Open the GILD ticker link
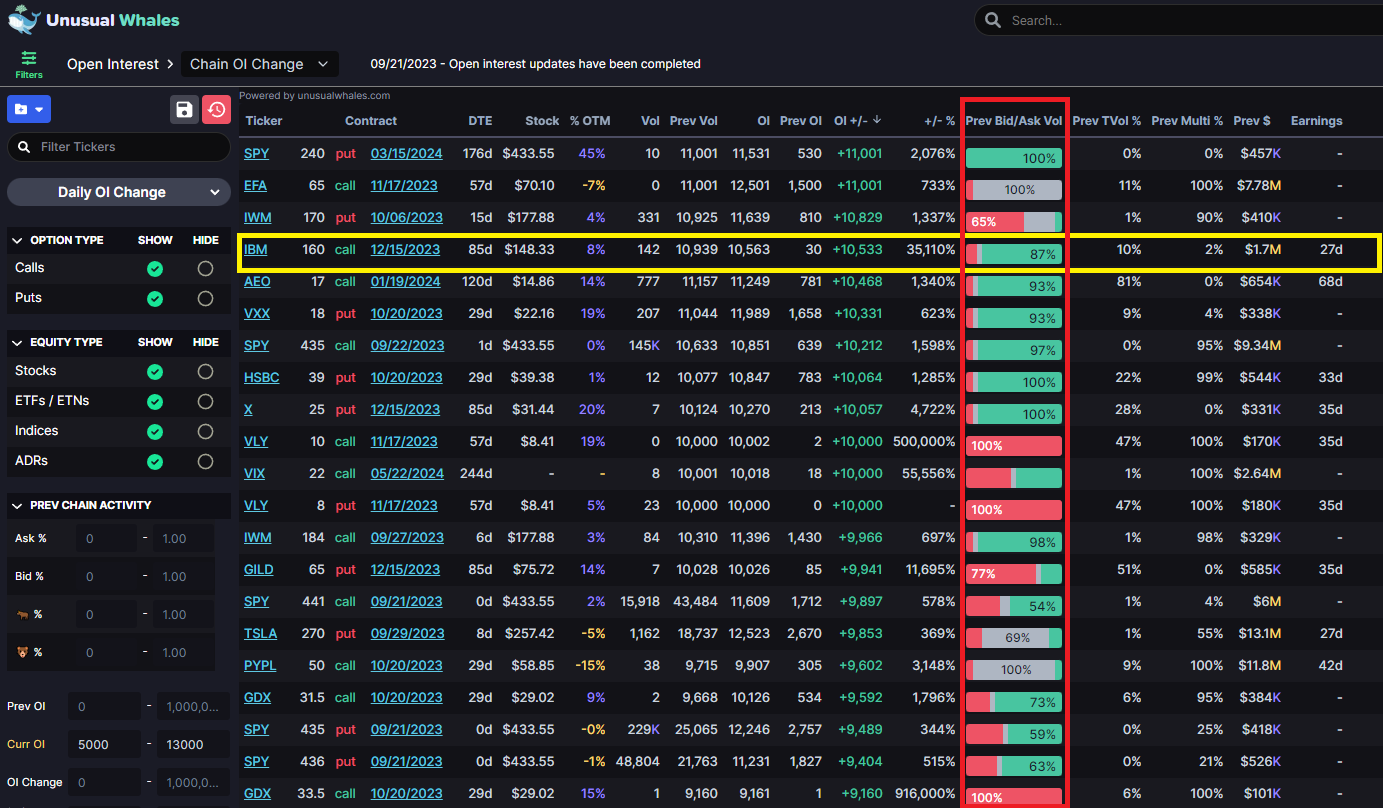1383x808 pixels. 259,570
